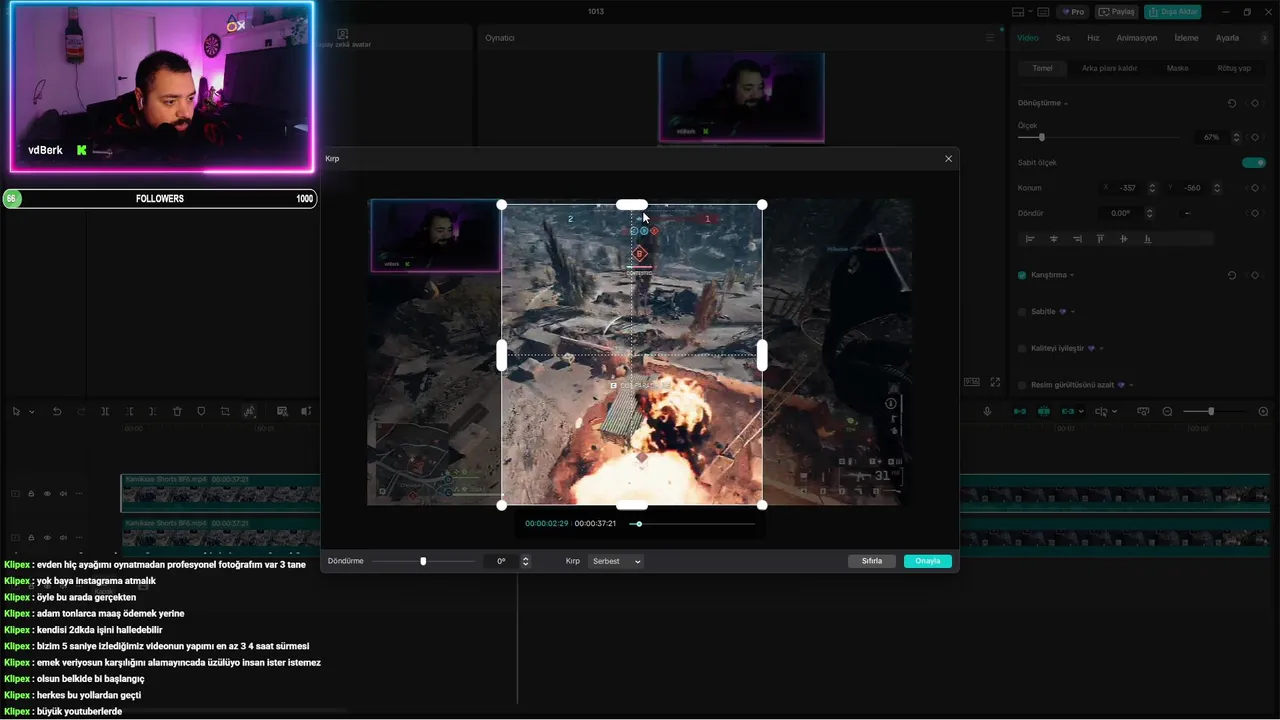This screenshot has width=1280, height=720.
Task: Mute the top Kamikaze Shorts track
Action: (x=63, y=493)
